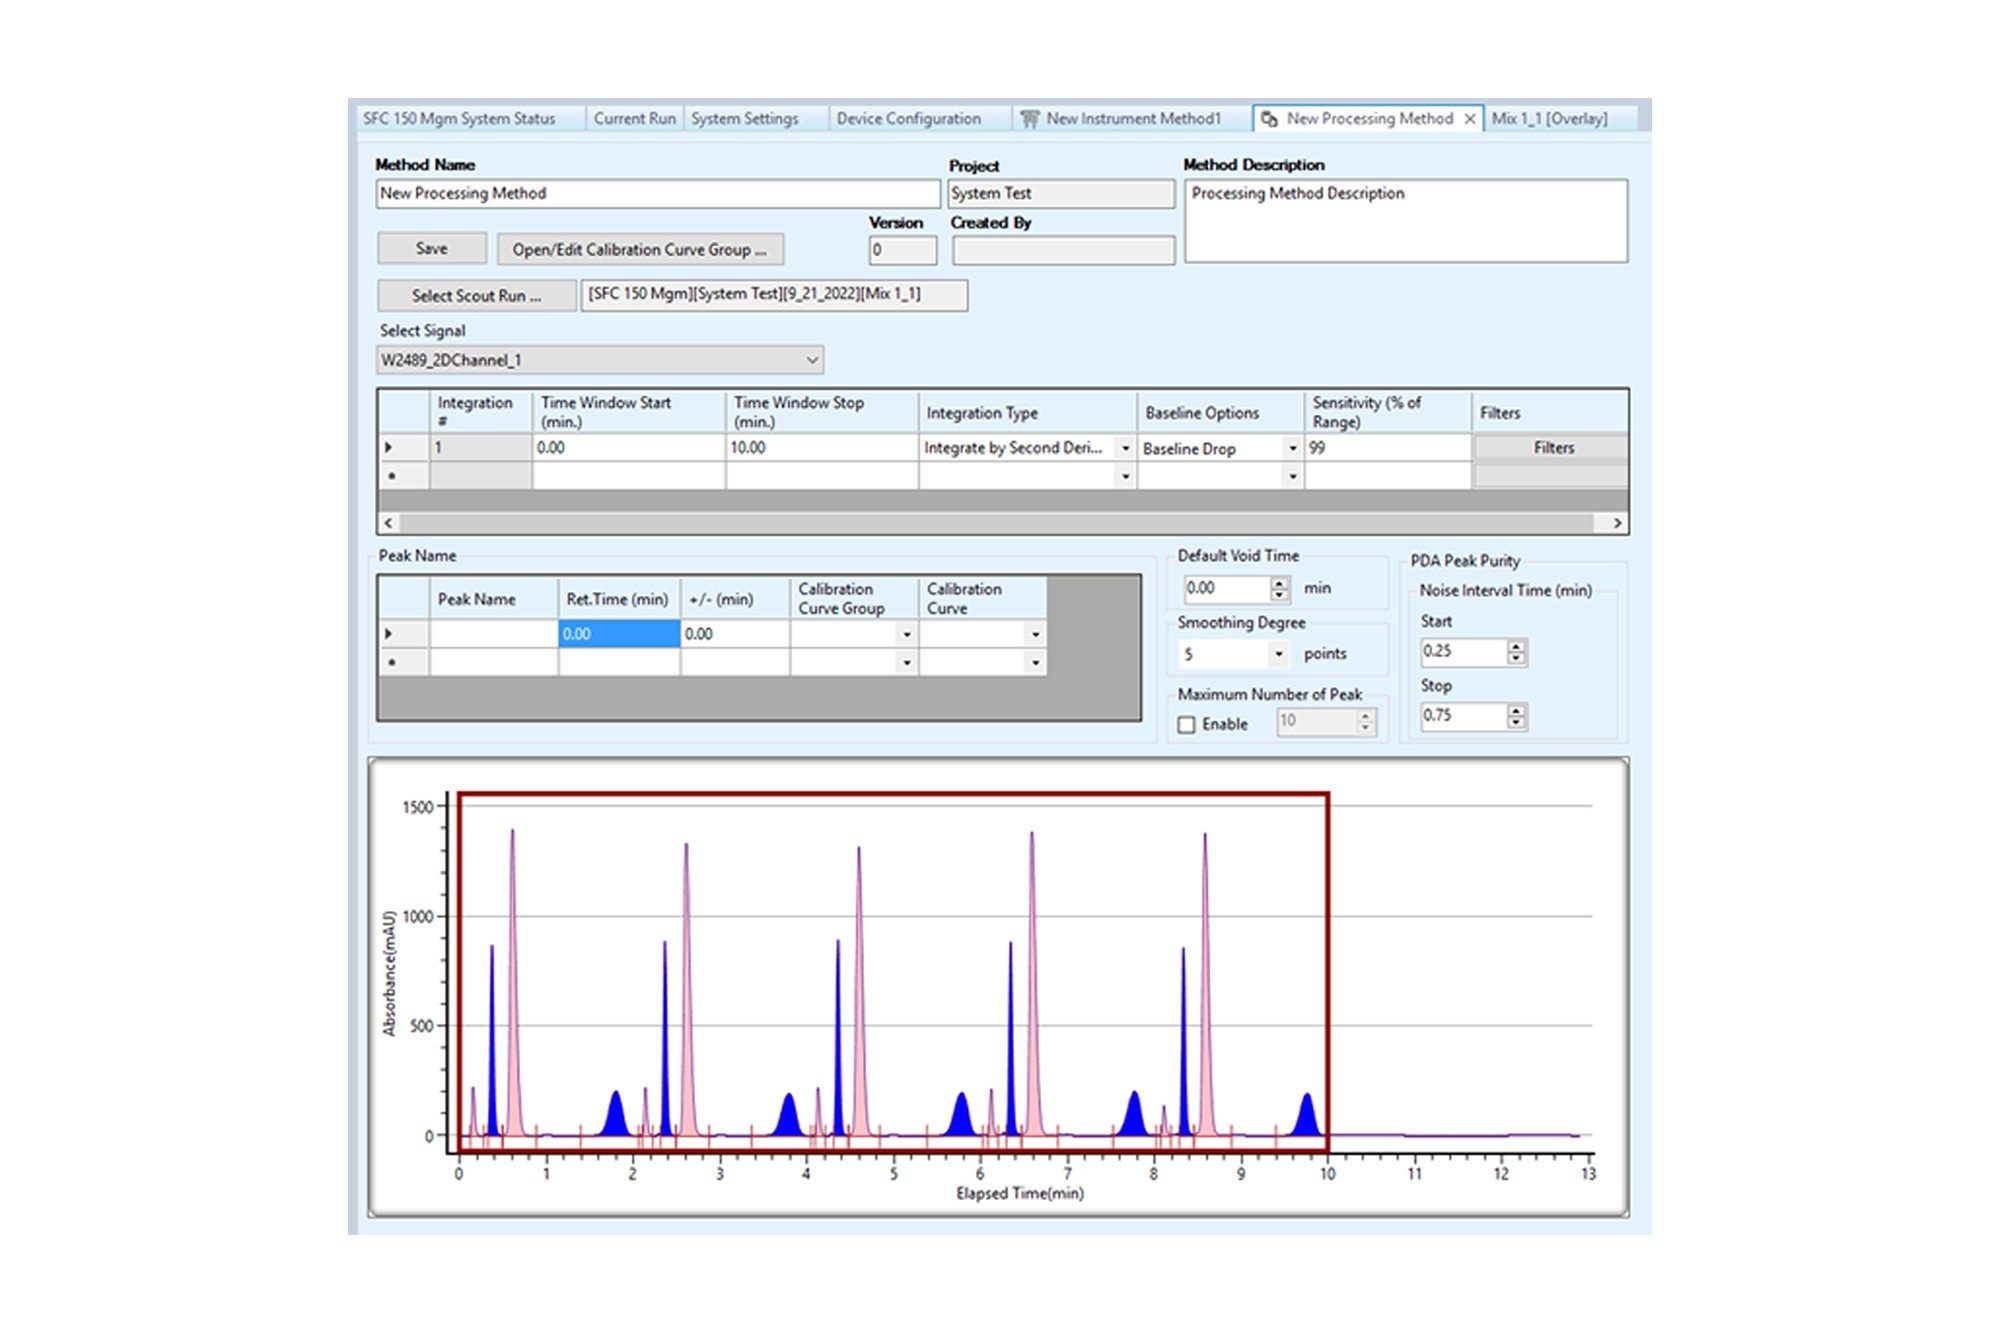Open Calibration Curve dropdown in first row
Viewport: 2000px width, 1333px height.
point(1035,634)
